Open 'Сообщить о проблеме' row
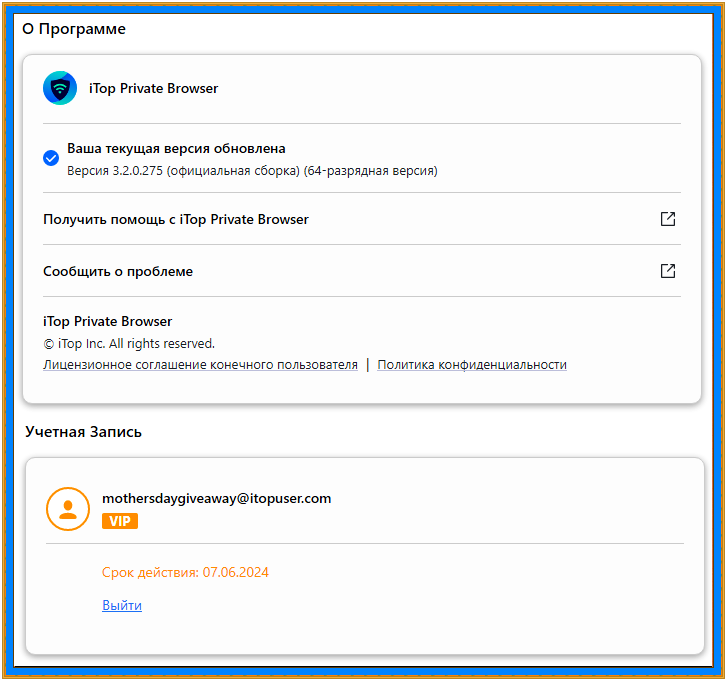This screenshot has height=680, width=726. [x=362, y=271]
